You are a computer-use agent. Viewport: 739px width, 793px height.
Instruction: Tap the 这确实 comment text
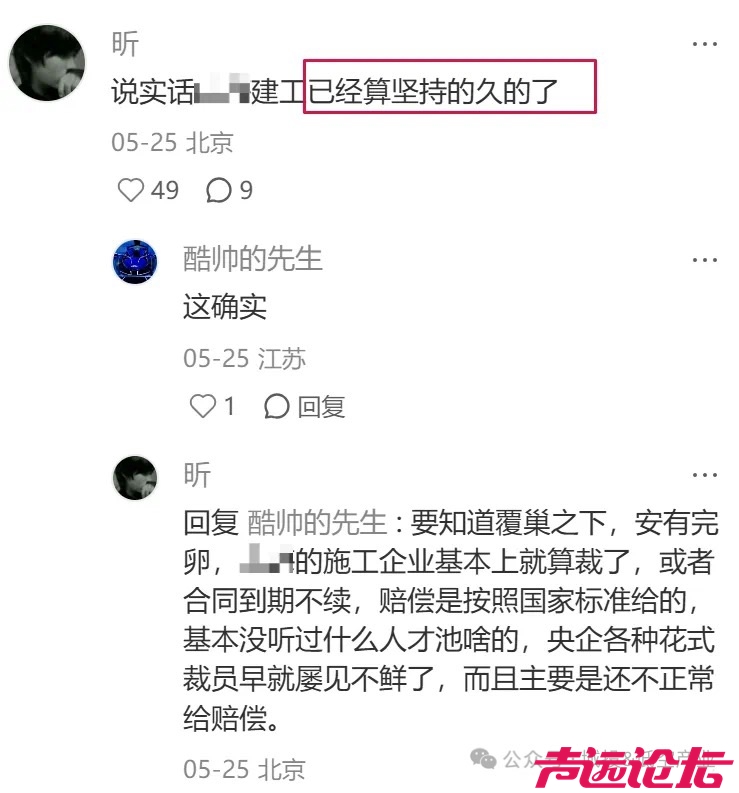point(225,307)
